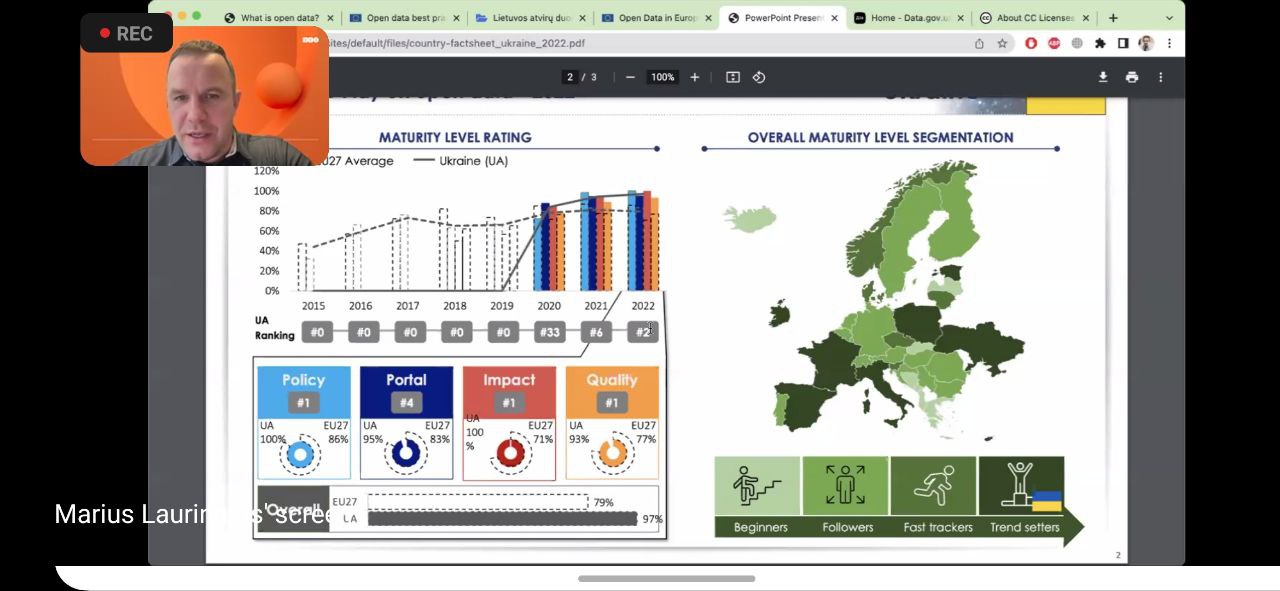The image size is (1280, 591).
Task: Click the UA 97% overall bar
Action: [502, 519]
